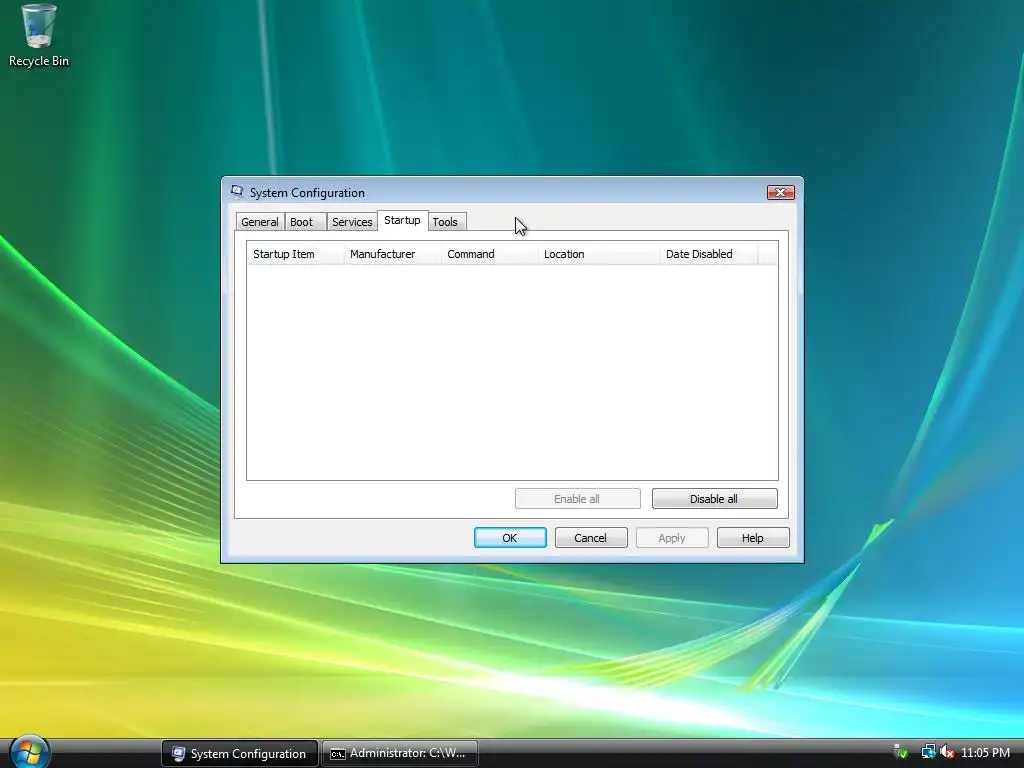
Task: Click the 11:05 PM taskbar clock
Action: (985, 753)
